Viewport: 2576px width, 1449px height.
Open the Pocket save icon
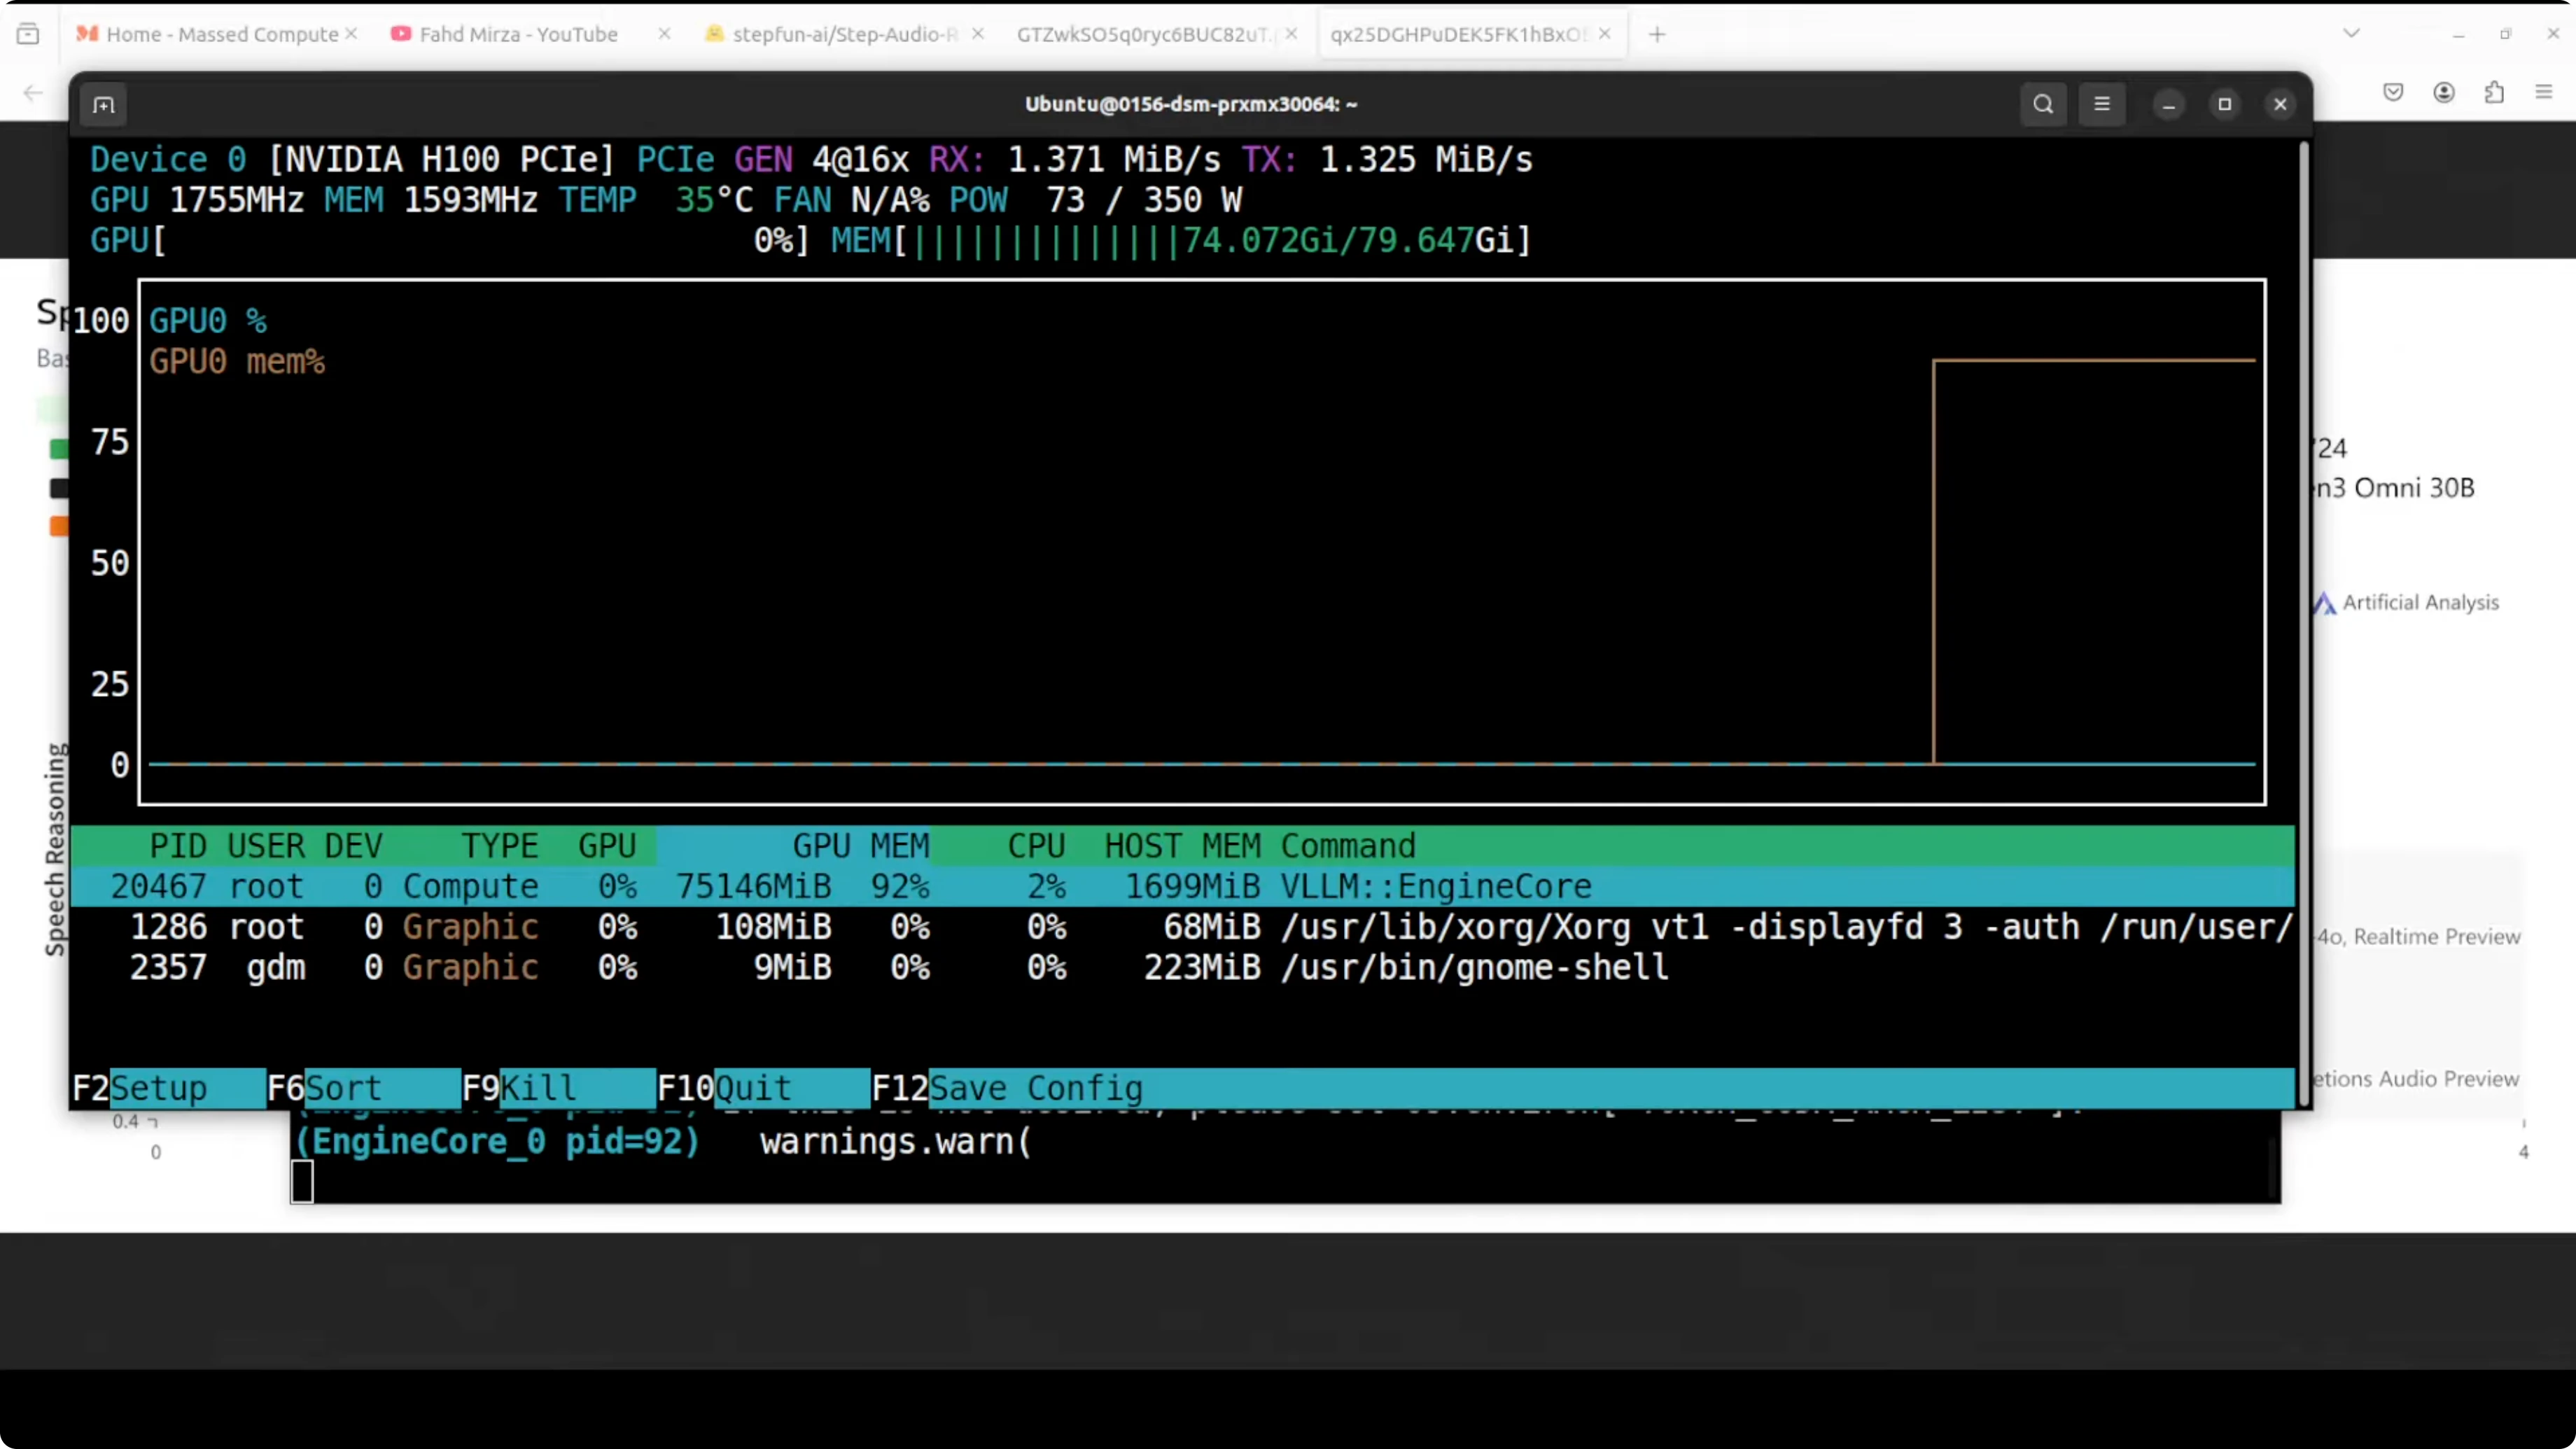(x=2392, y=93)
